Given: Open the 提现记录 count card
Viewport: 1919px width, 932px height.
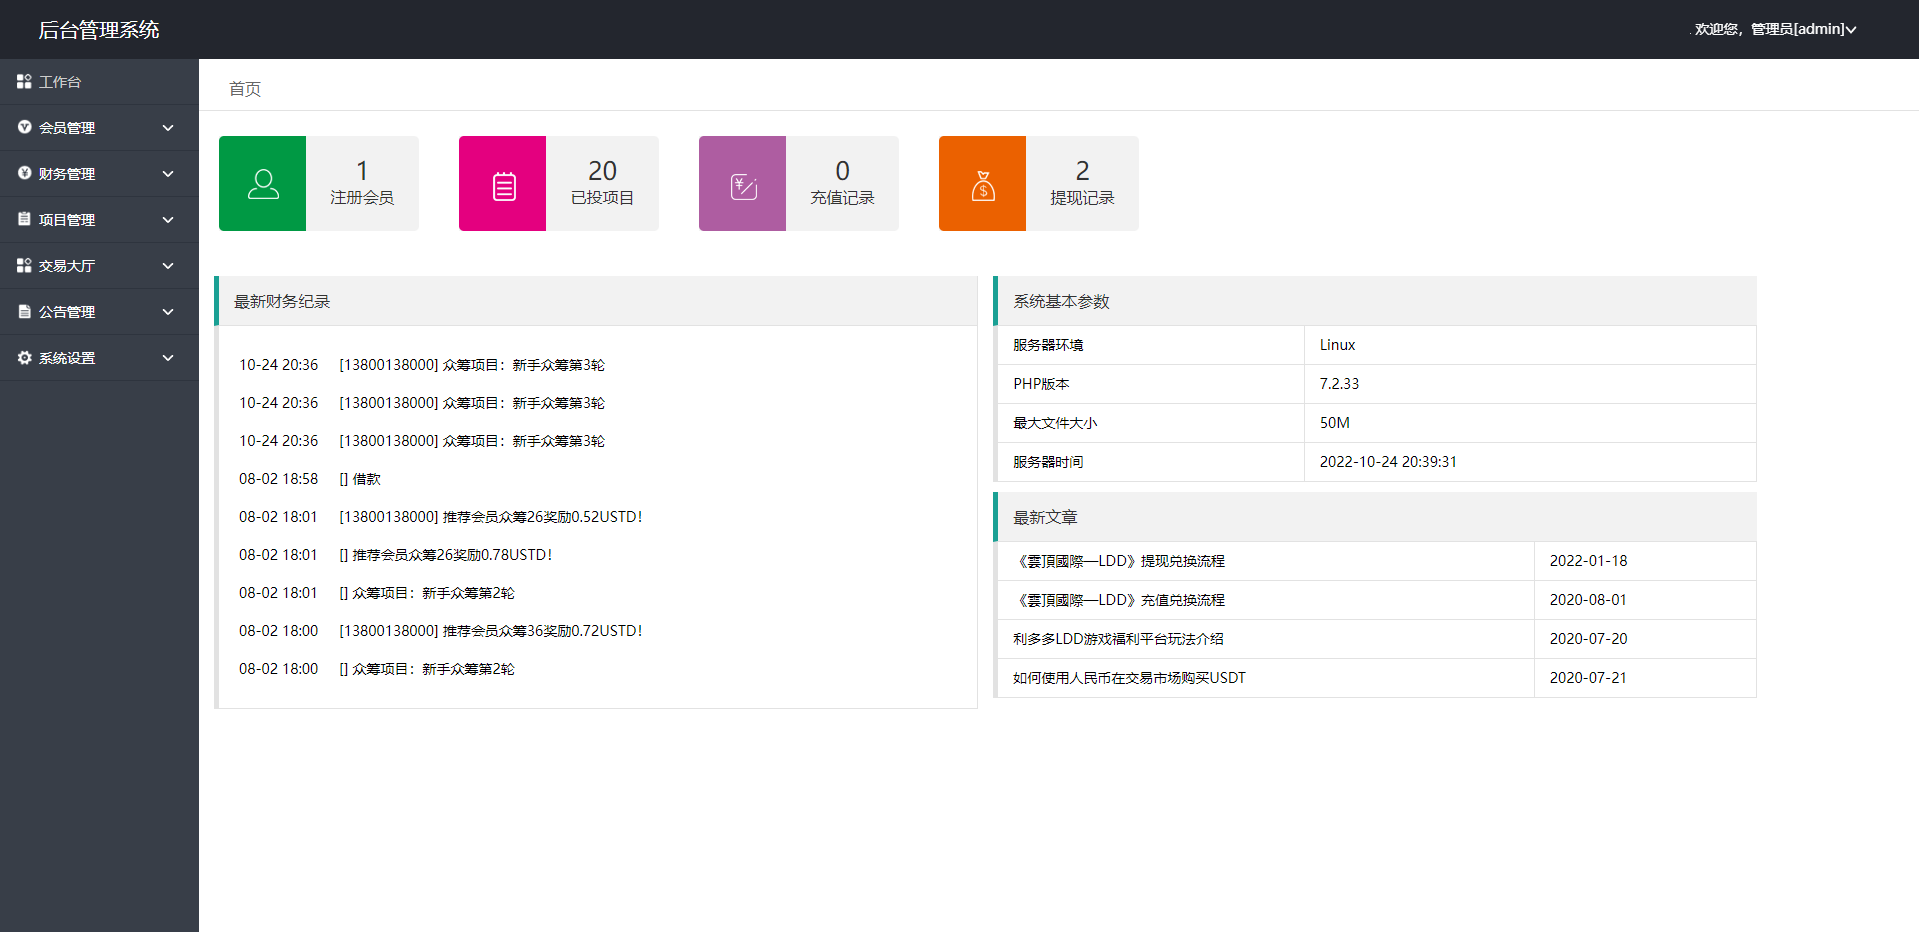Looking at the screenshot, I should pos(1039,183).
